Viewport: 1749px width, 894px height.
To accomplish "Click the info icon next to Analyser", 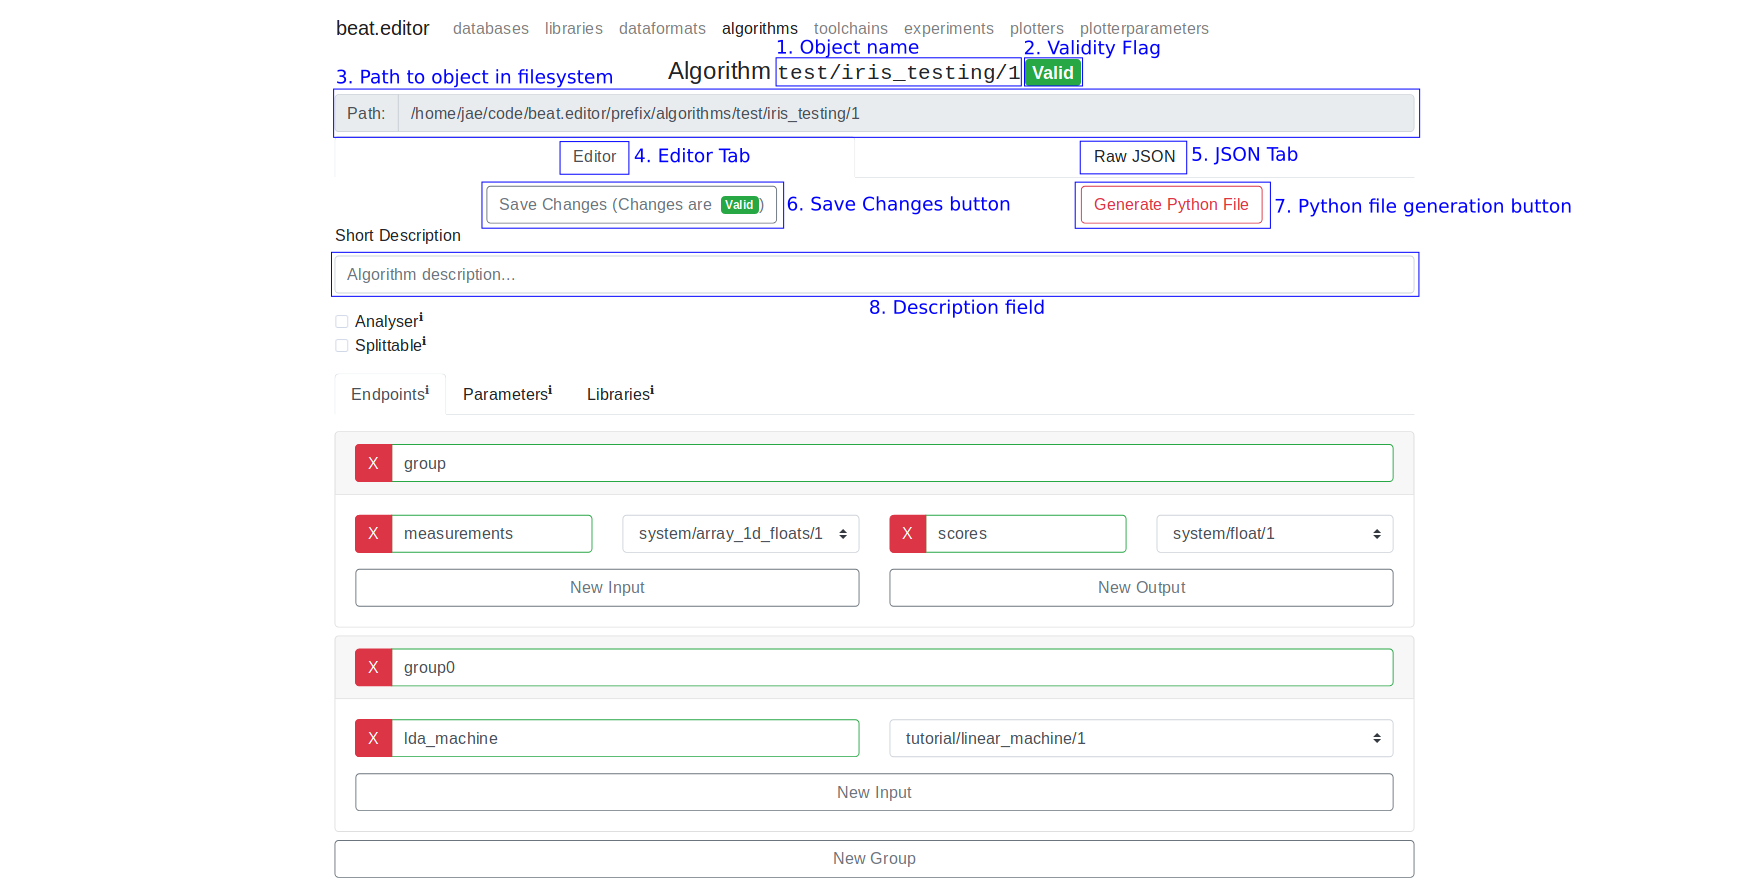I will (x=421, y=317).
